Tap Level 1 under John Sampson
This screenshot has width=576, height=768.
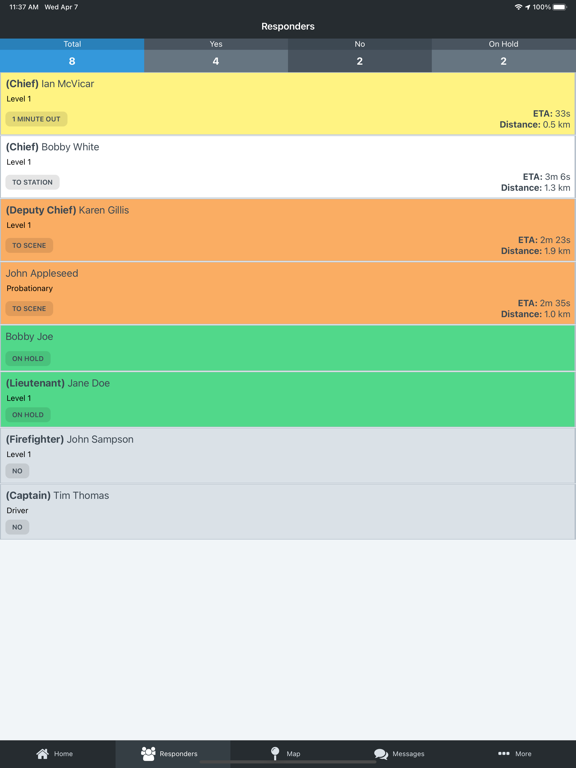click(x=19, y=455)
